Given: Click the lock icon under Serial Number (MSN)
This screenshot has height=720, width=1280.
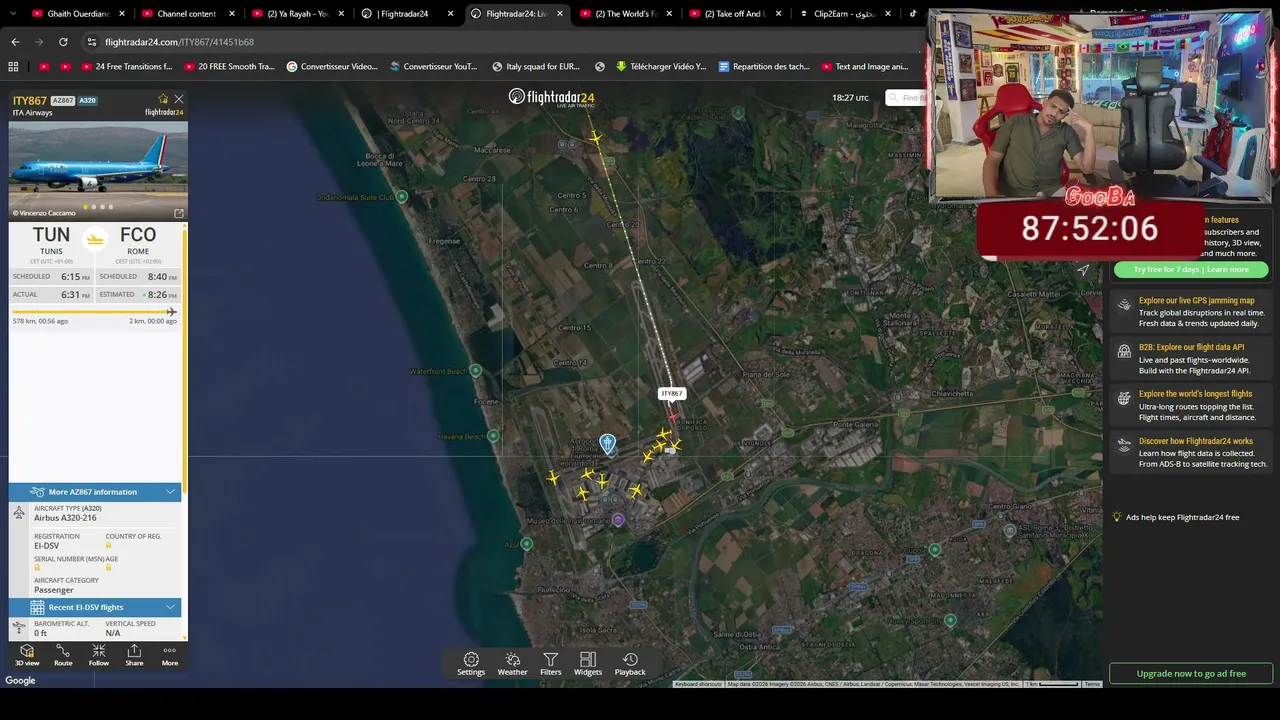Looking at the screenshot, I should [37, 568].
